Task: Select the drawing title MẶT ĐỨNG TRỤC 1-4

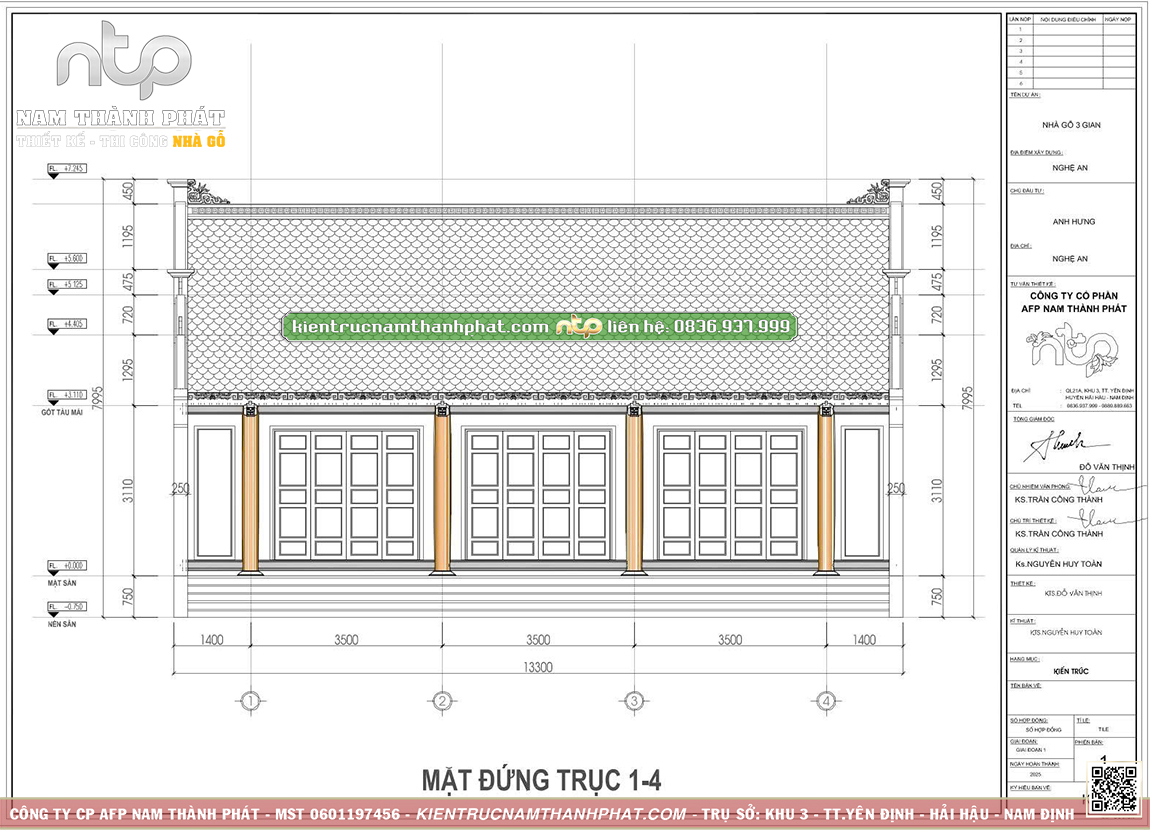Action: click(x=541, y=780)
